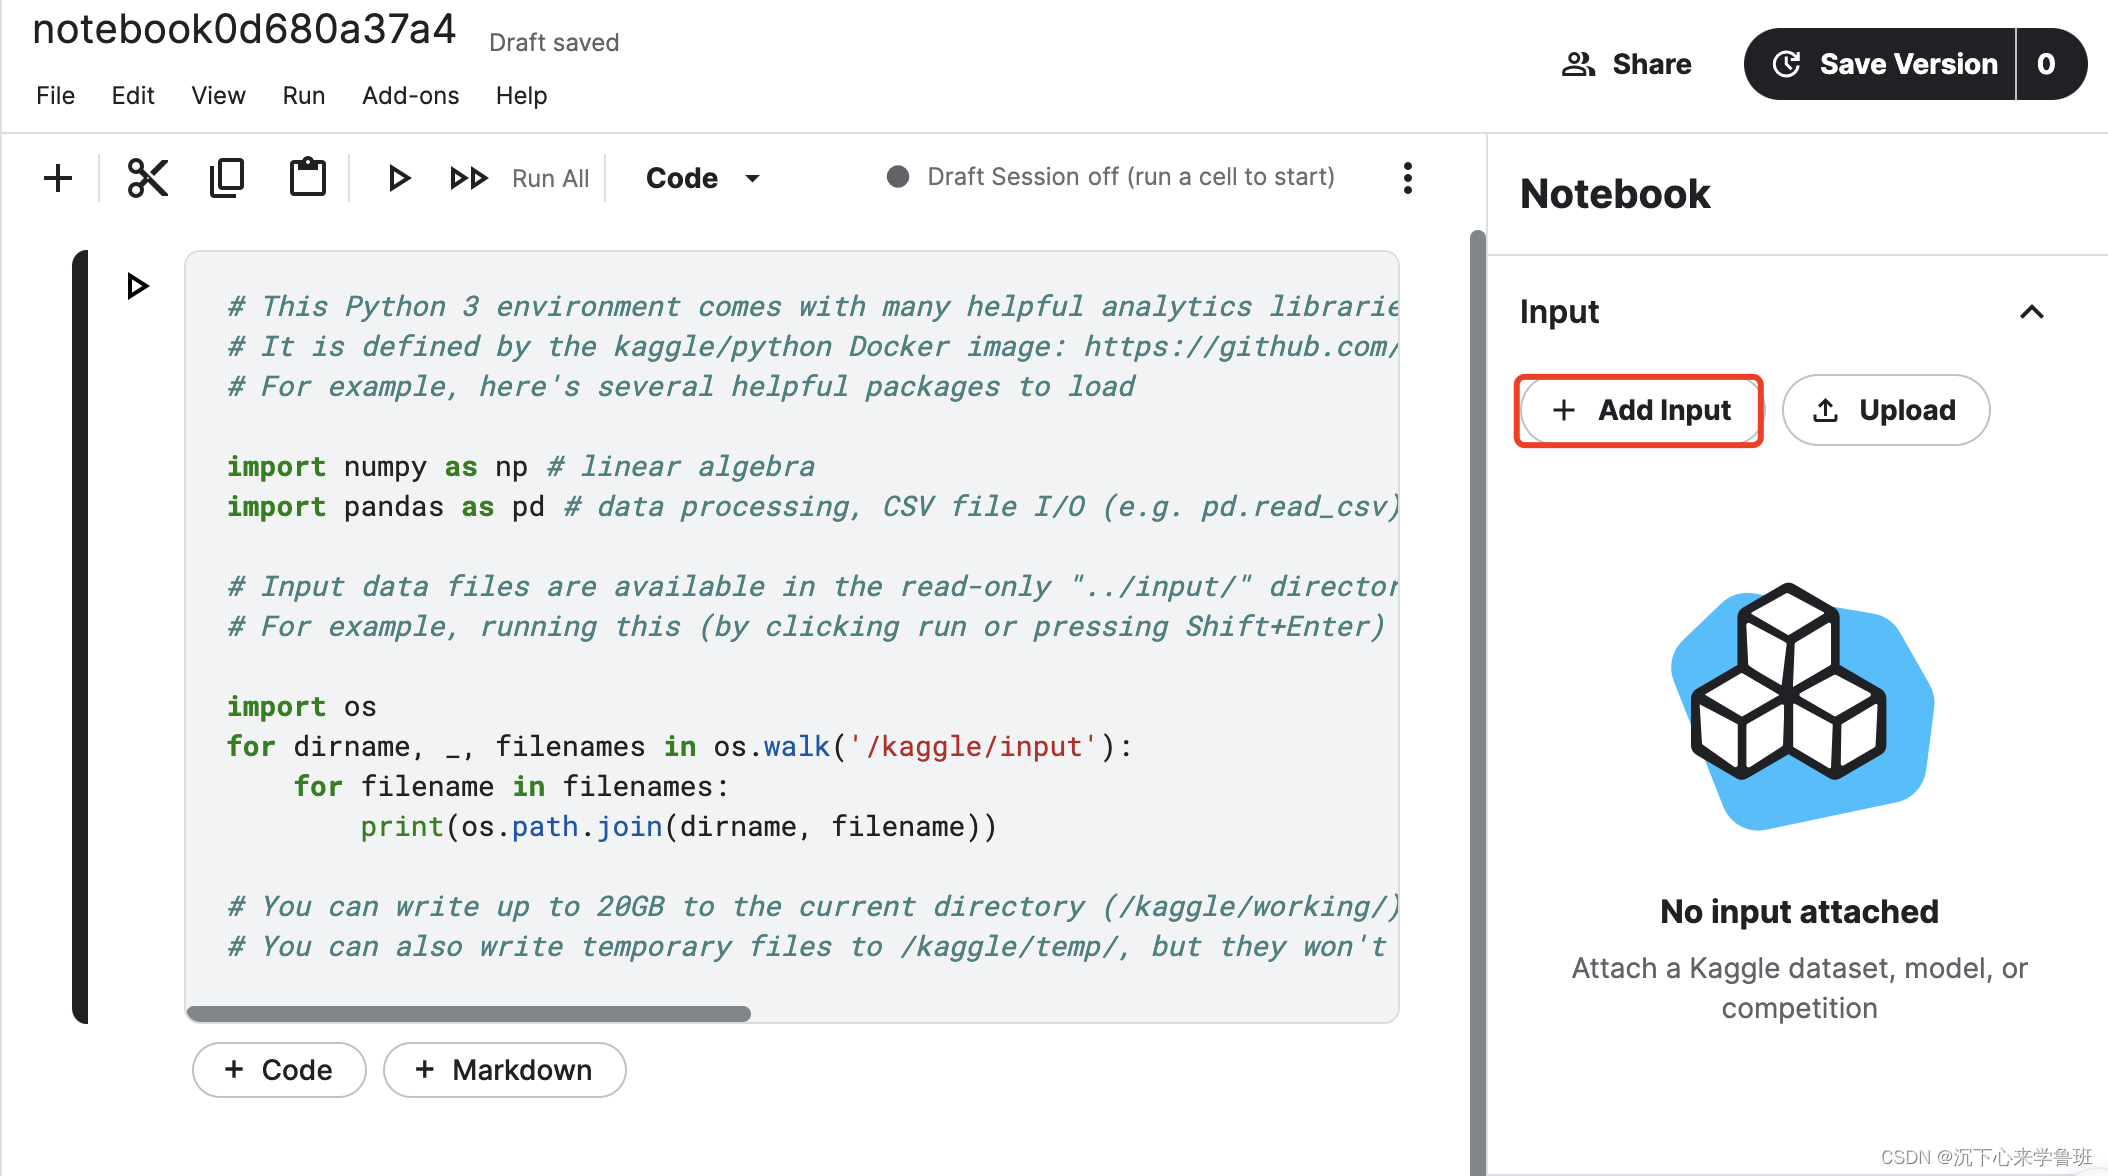
Task: Select the View menu item
Action: click(x=216, y=96)
